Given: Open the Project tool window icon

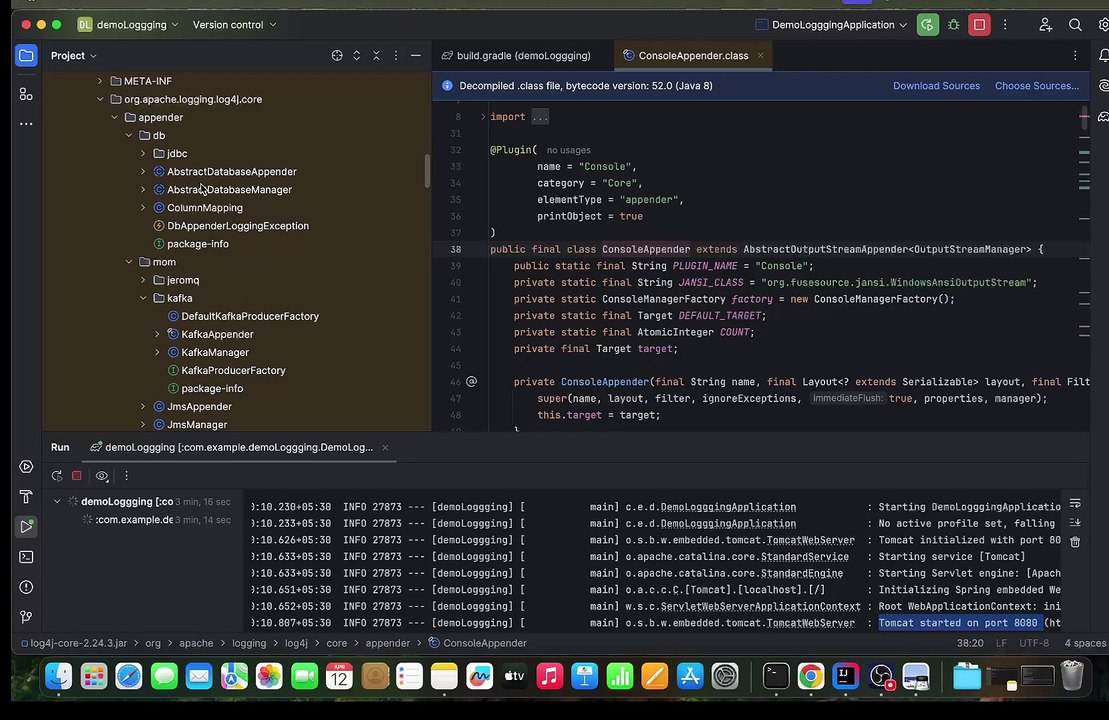Looking at the screenshot, I should (26, 55).
